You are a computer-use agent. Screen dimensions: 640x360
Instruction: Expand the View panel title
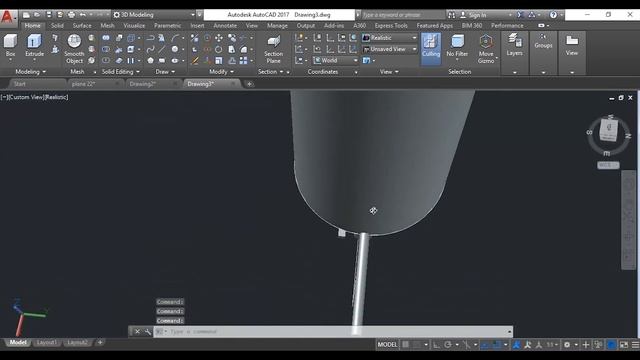click(x=389, y=72)
